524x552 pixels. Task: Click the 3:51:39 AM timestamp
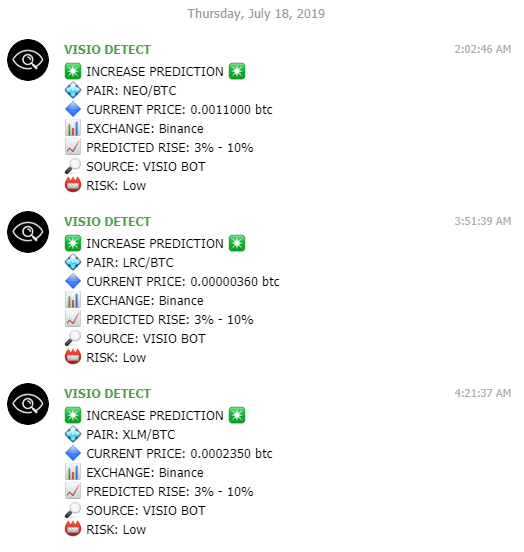pyautogui.click(x=482, y=221)
